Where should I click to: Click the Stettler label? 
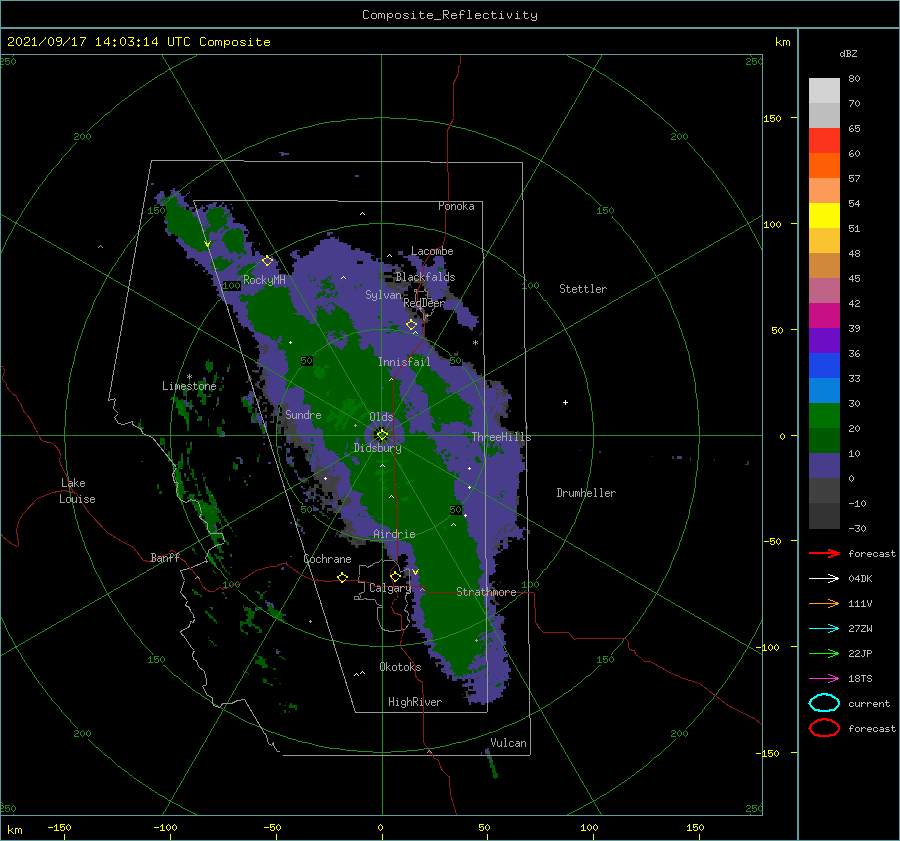[583, 289]
